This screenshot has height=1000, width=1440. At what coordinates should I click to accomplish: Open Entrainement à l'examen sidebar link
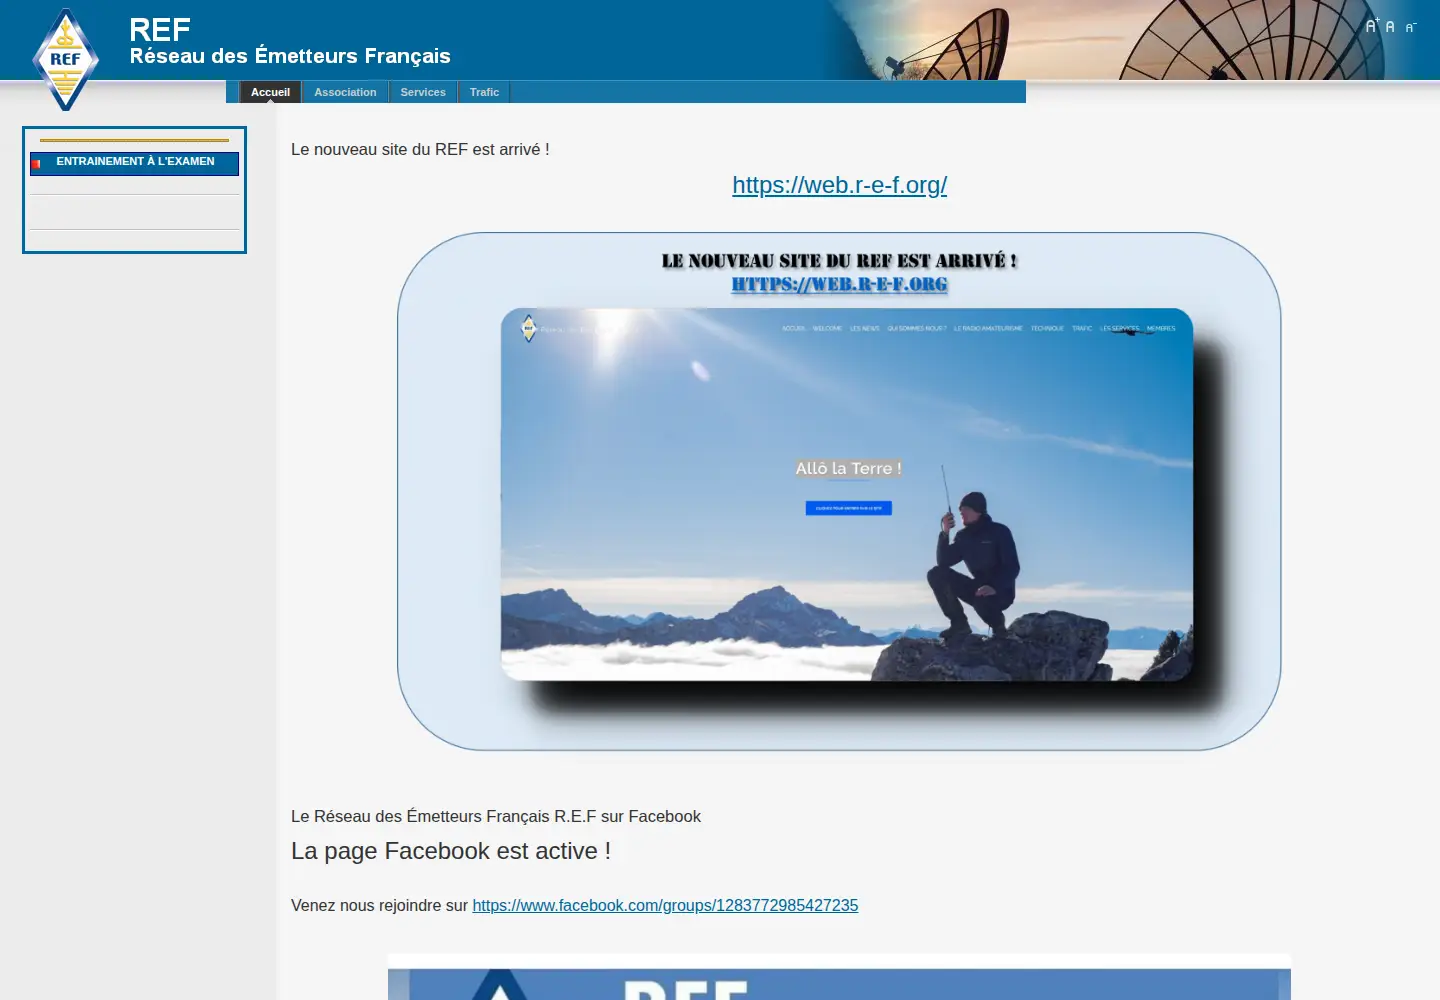point(135,162)
